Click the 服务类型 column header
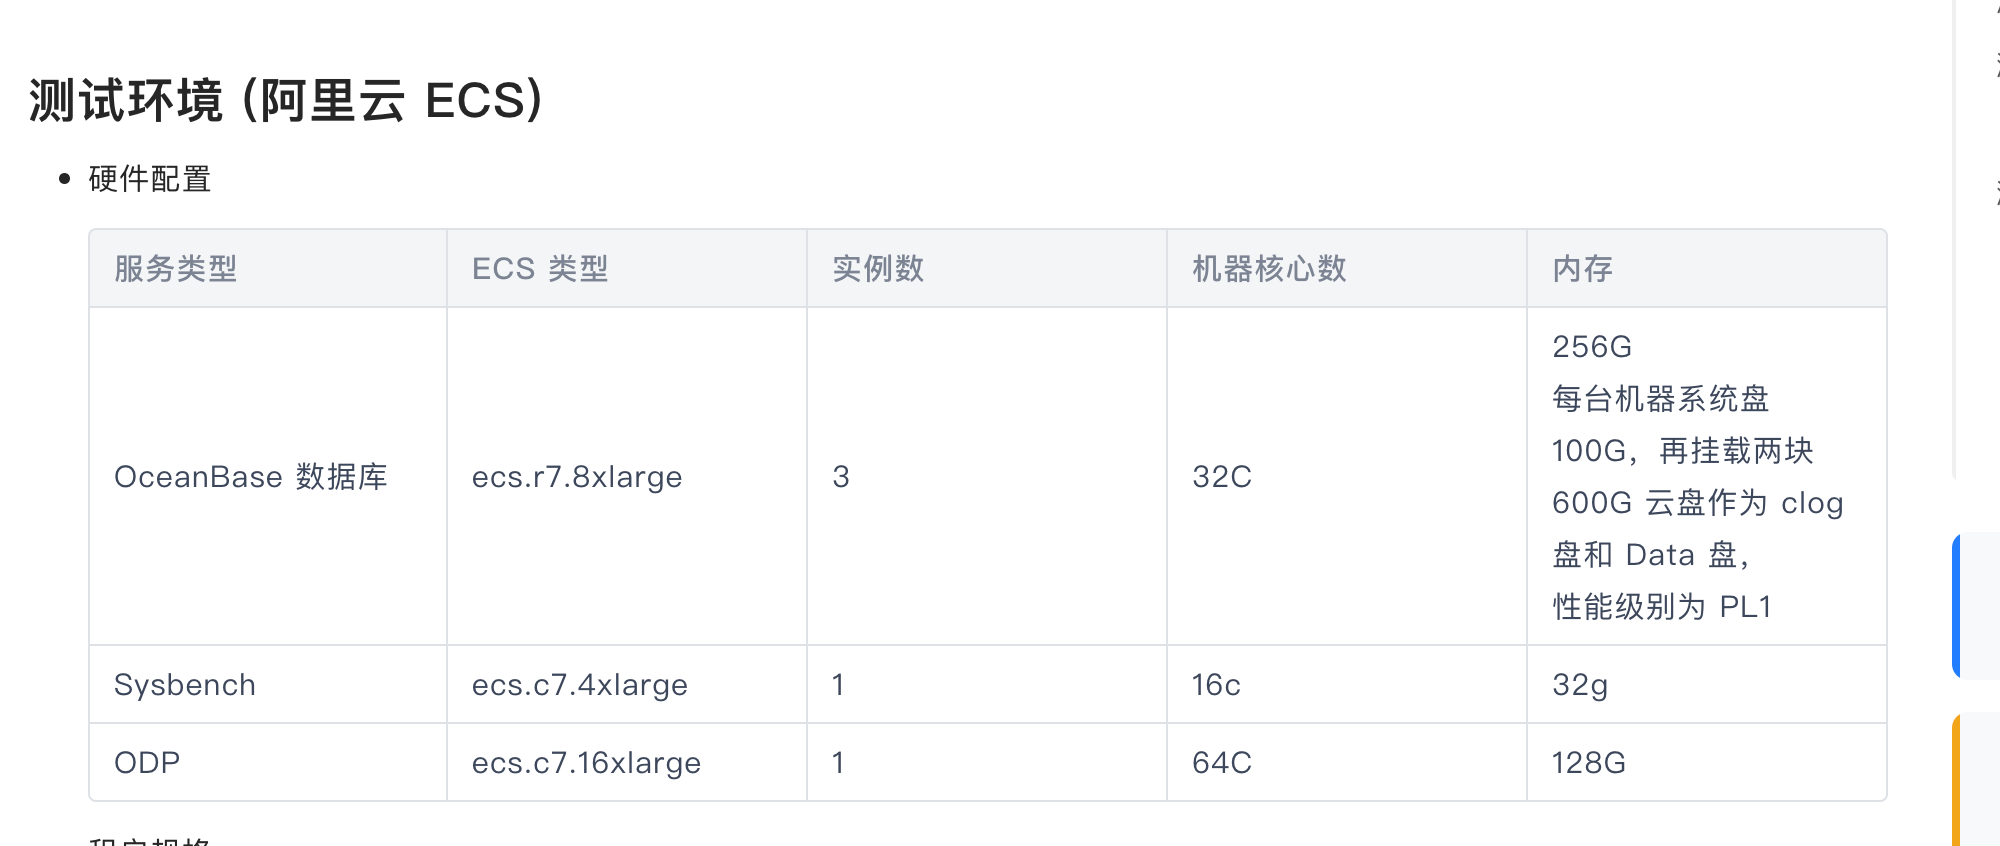2000x846 pixels. point(176,268)
